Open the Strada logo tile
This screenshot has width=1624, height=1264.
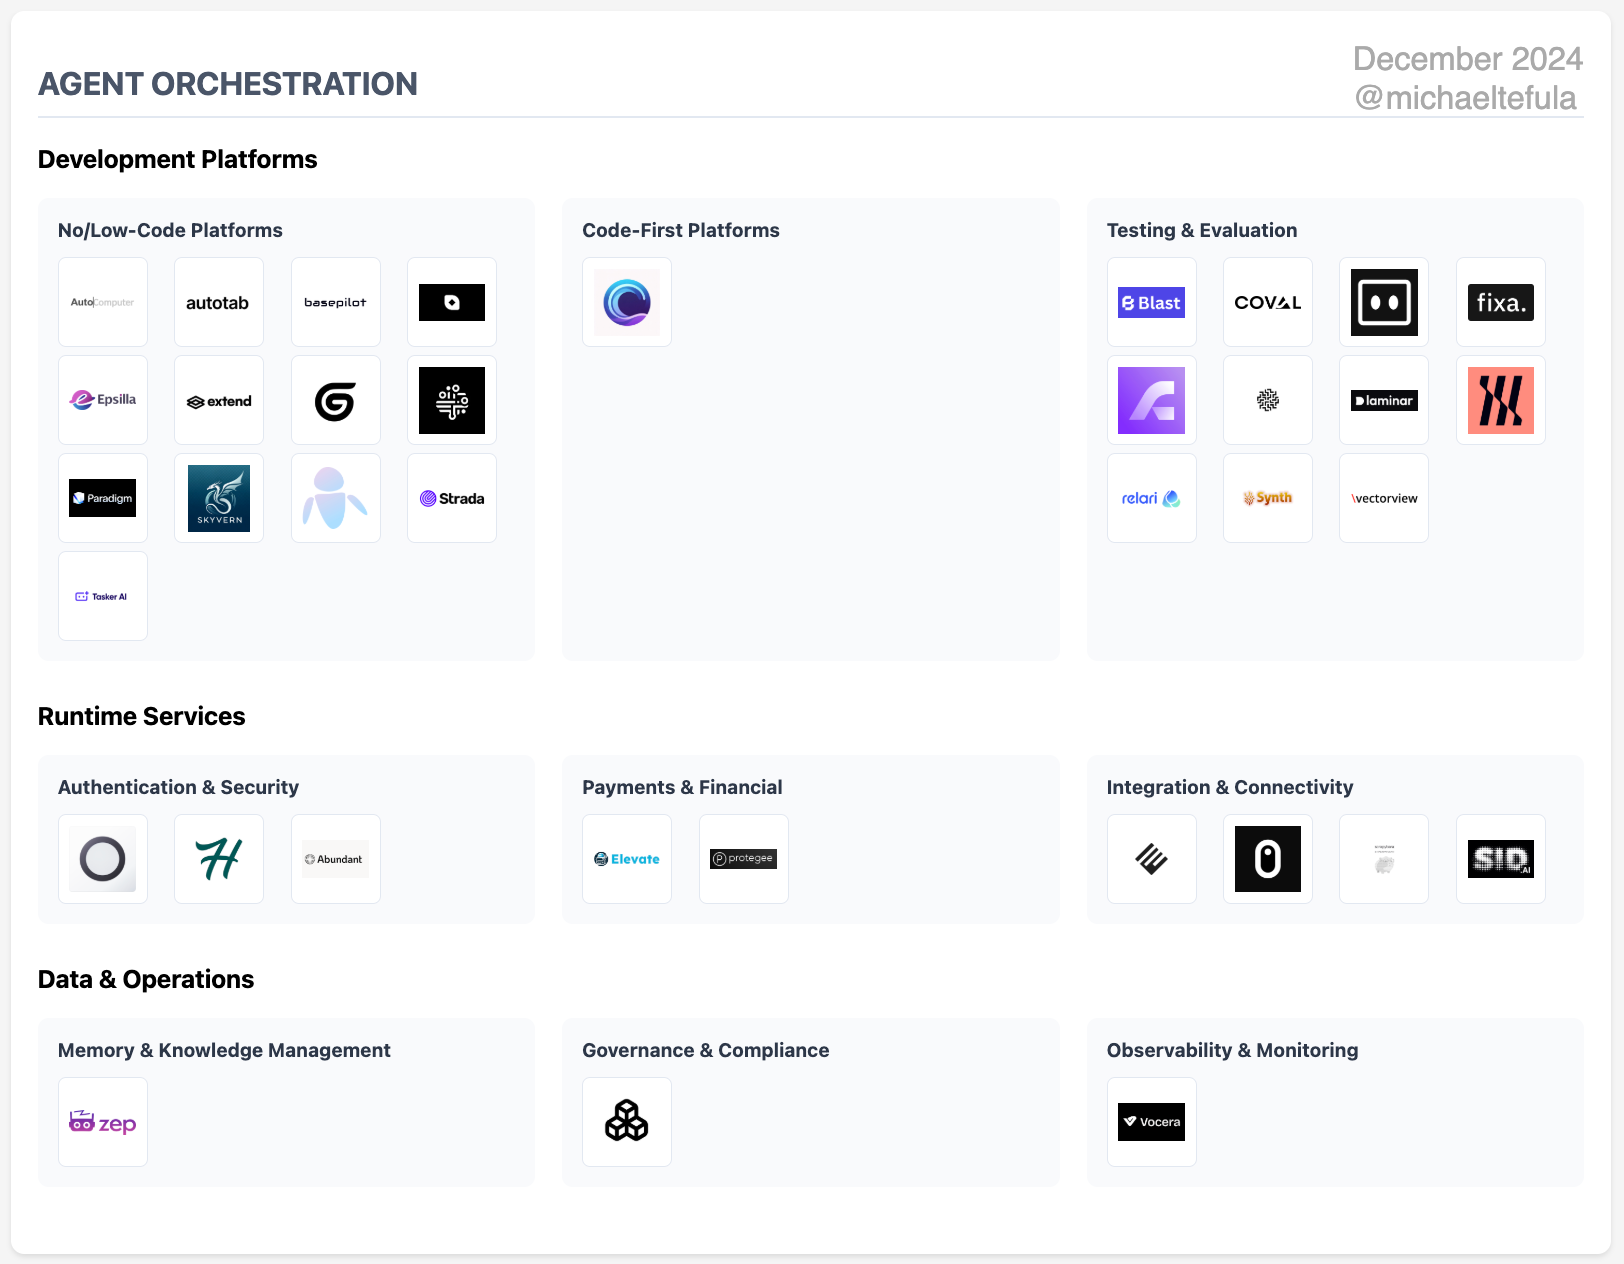[452, 498]
